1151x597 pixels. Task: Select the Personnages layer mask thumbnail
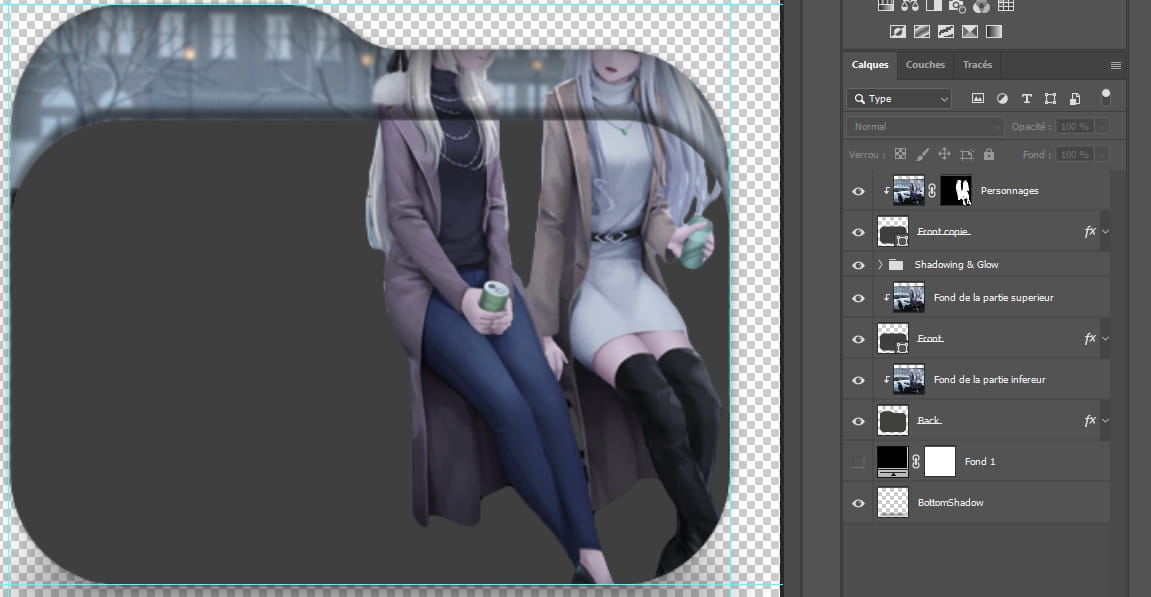point(956,191)
